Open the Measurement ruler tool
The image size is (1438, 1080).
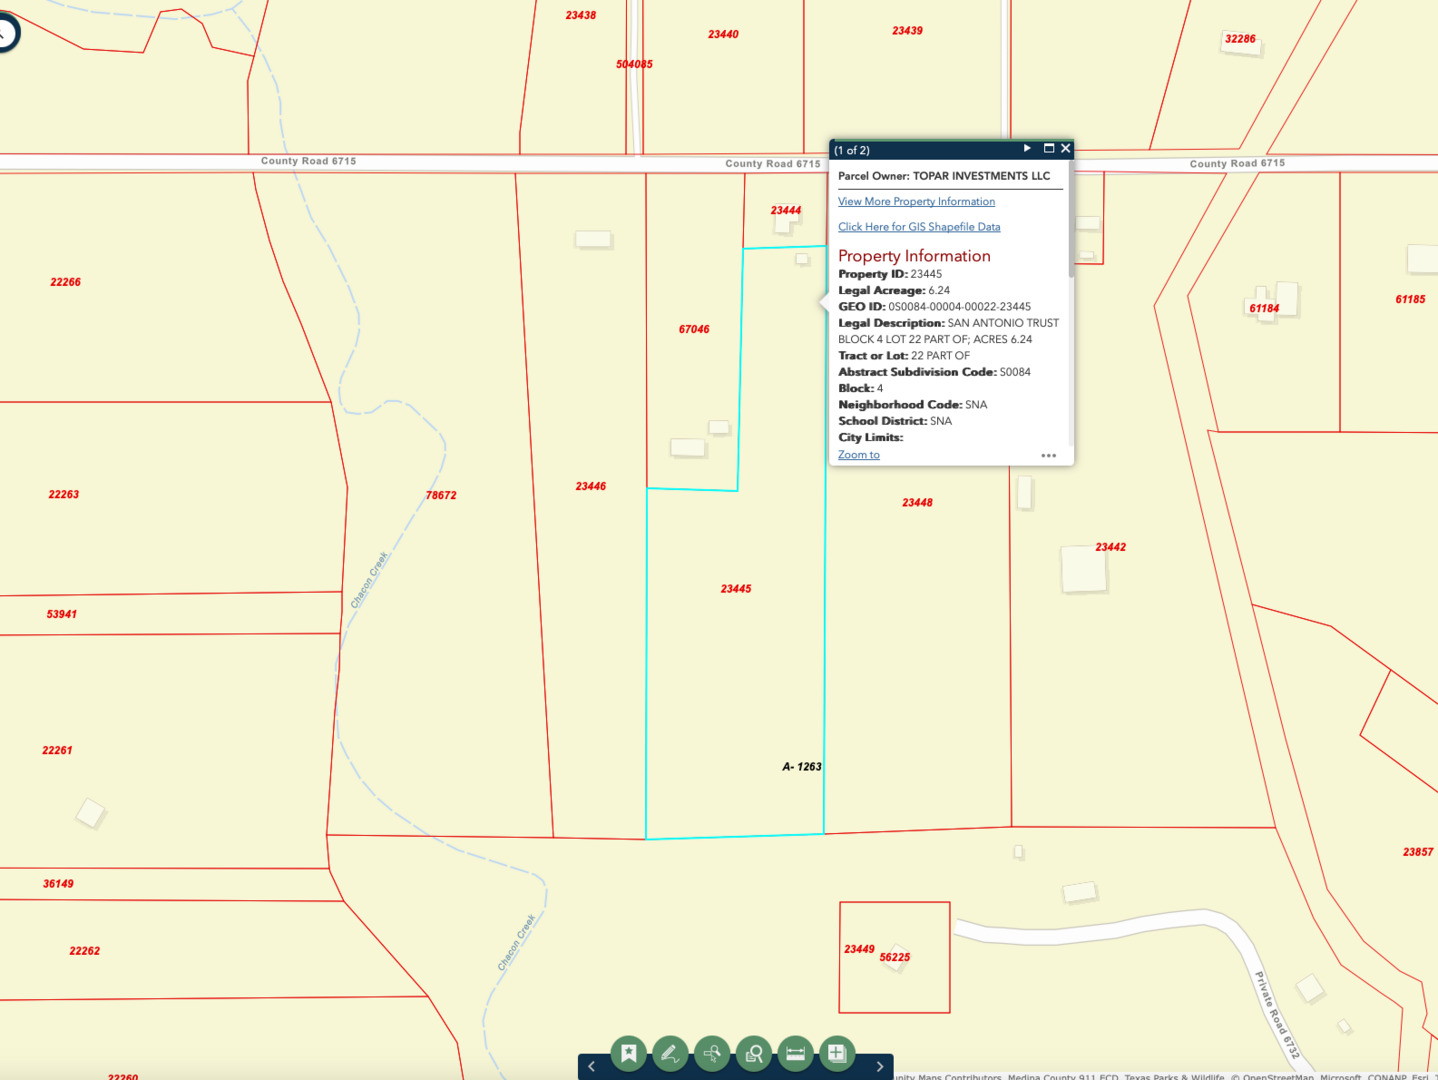pos(796,1053)
